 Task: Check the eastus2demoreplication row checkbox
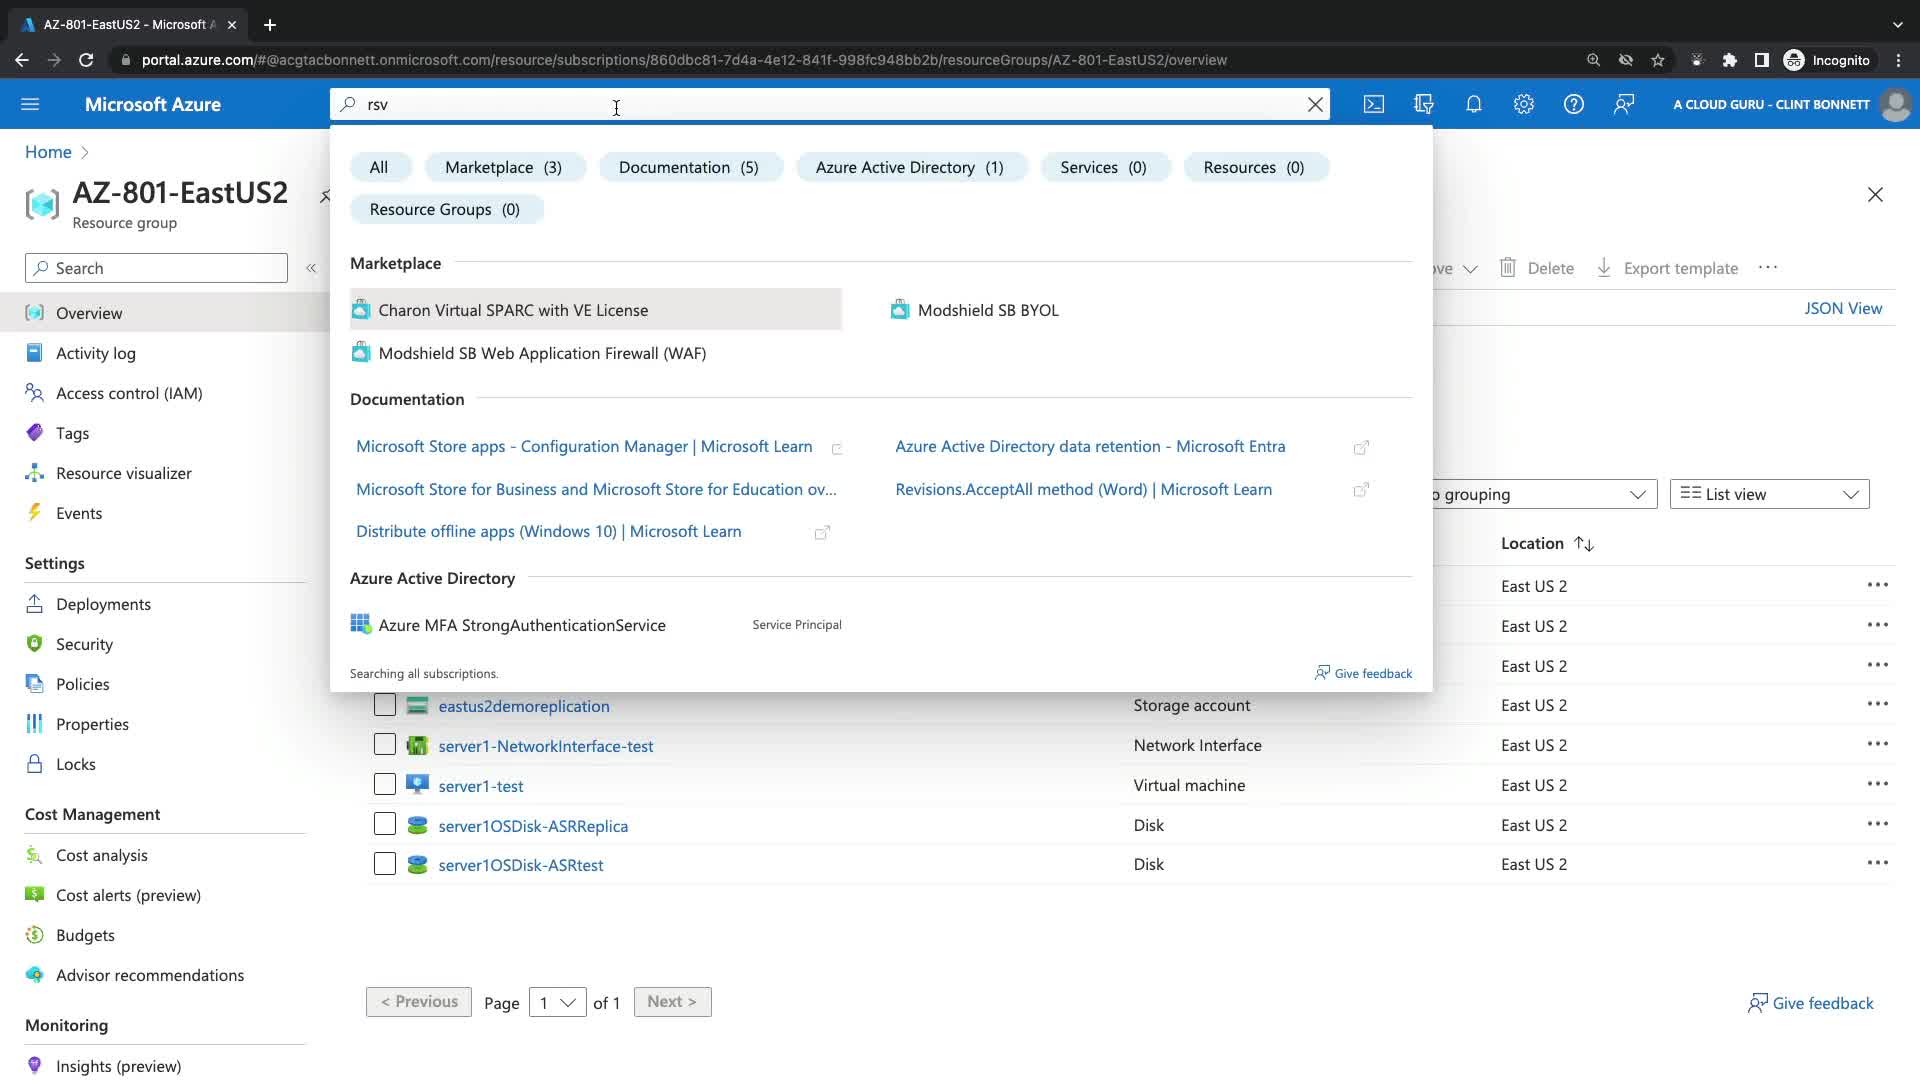click(x=385, y=705)
